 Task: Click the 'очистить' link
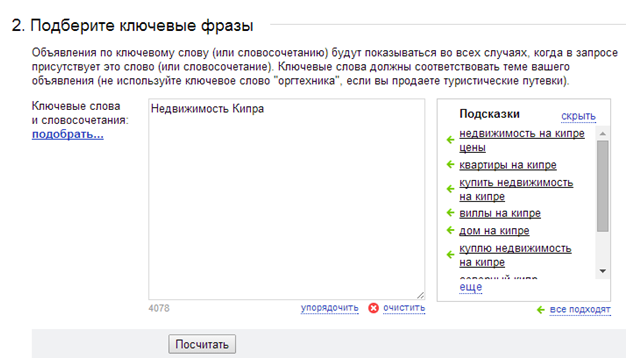click(x=404, y=308)
